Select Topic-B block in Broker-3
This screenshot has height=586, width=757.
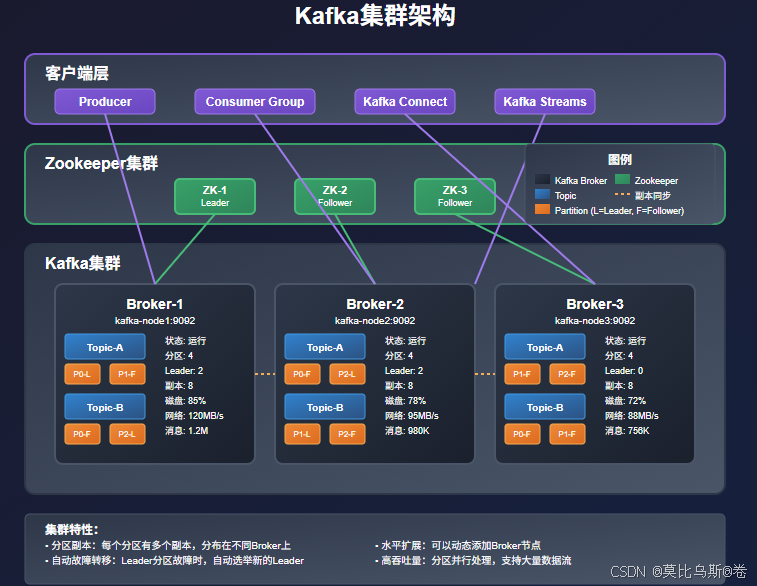point(545,407)
